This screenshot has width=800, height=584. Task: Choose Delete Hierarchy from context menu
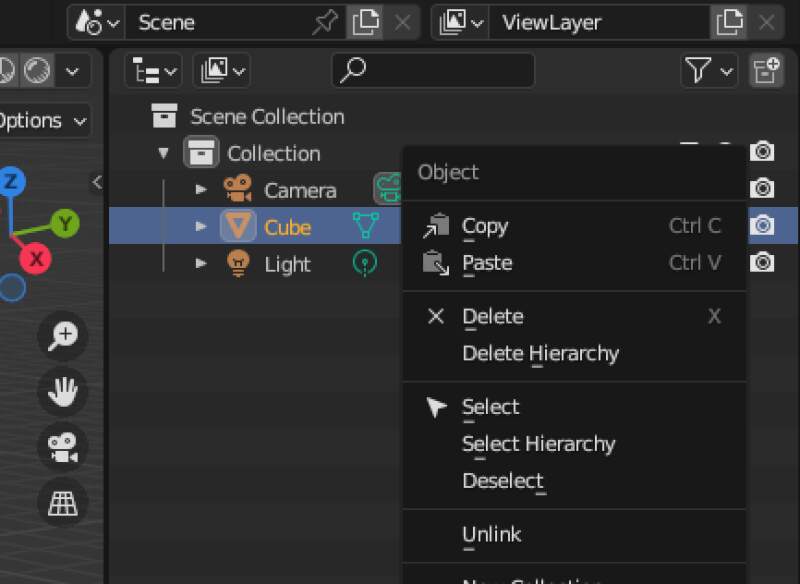[540, 353]
